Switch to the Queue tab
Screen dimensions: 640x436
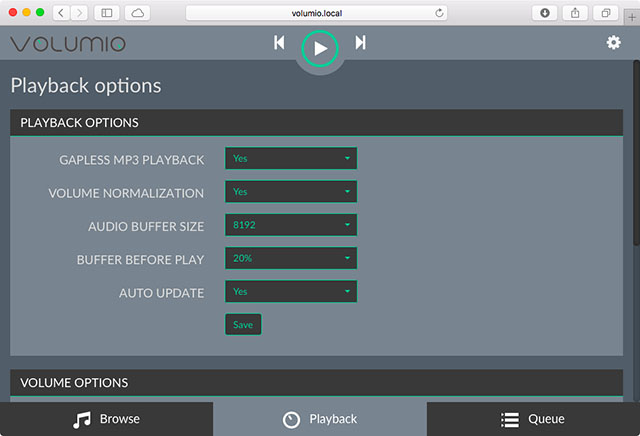tap(533, 419)
